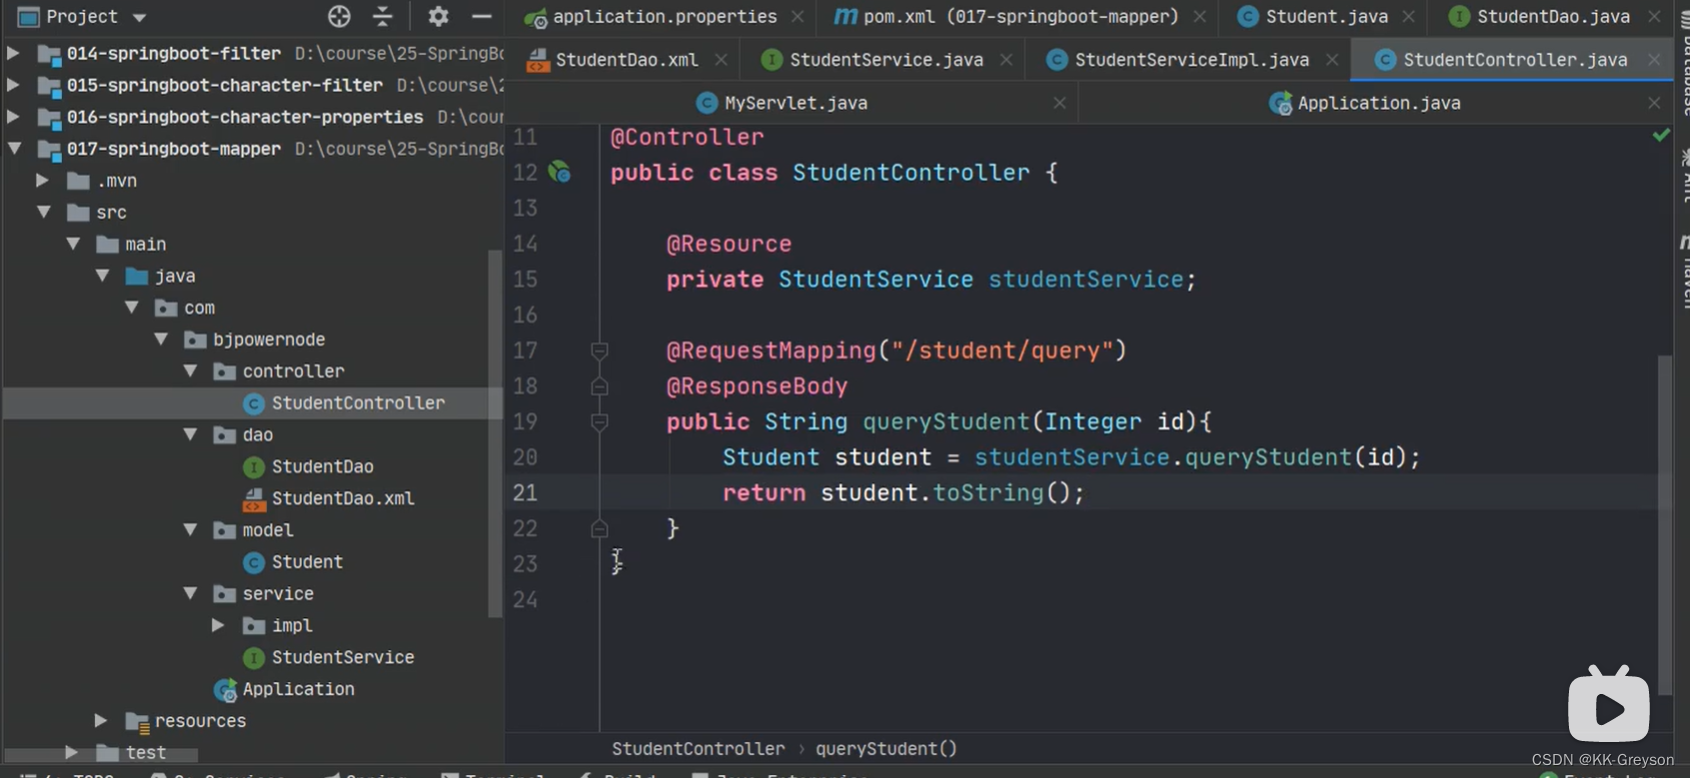Click StudentController in the breadcrumb bar
Screen dimensions: 1690x778
coord(698,749)
